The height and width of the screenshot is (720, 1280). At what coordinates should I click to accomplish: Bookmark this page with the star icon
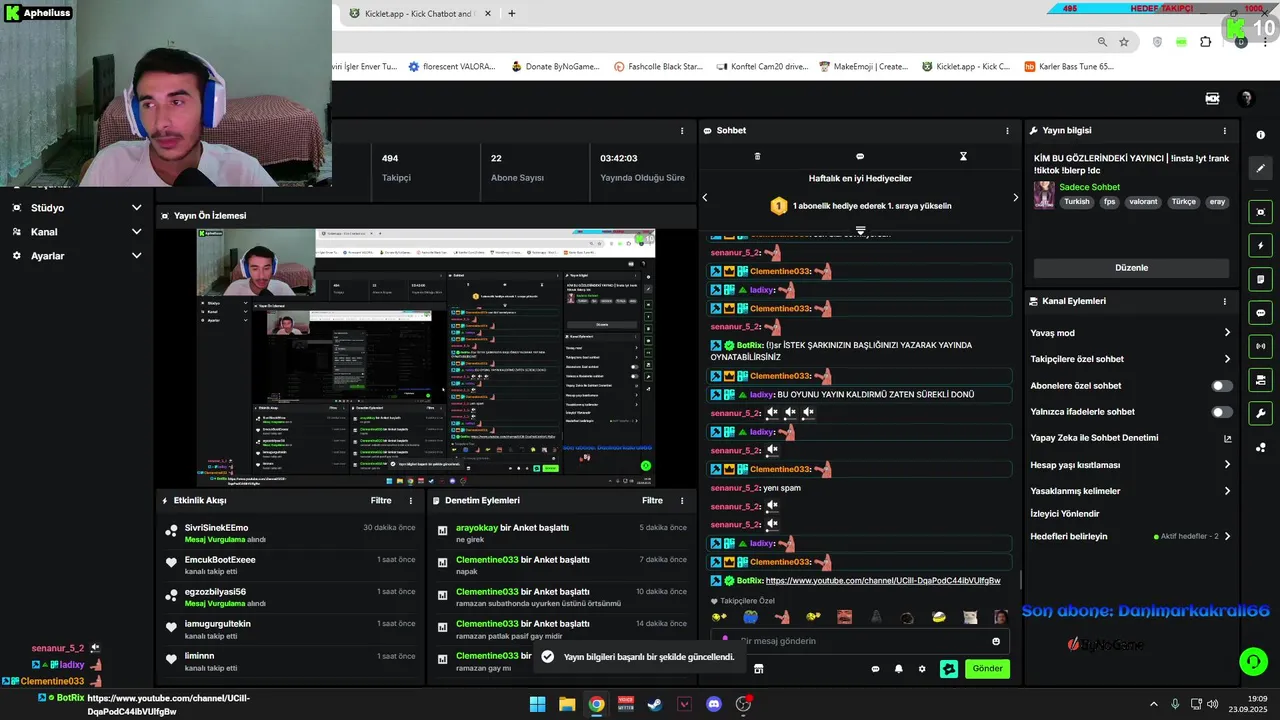pos(1124,42)
